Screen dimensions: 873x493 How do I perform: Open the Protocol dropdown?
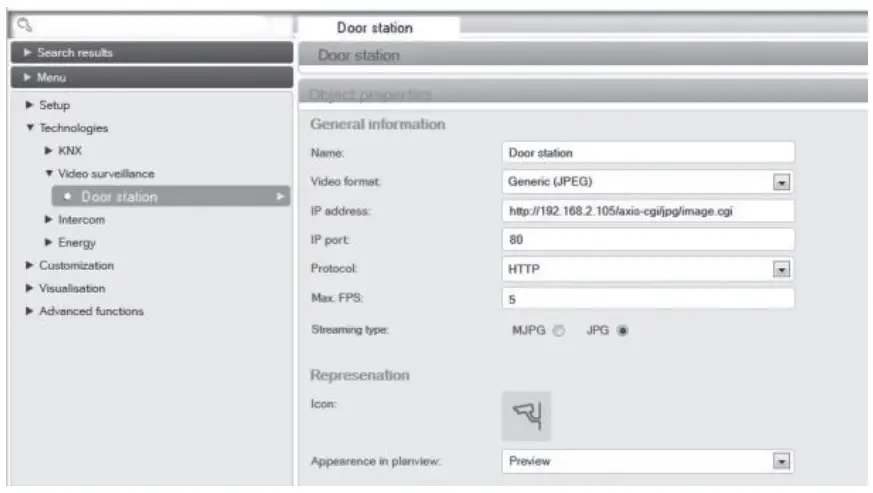781,269
